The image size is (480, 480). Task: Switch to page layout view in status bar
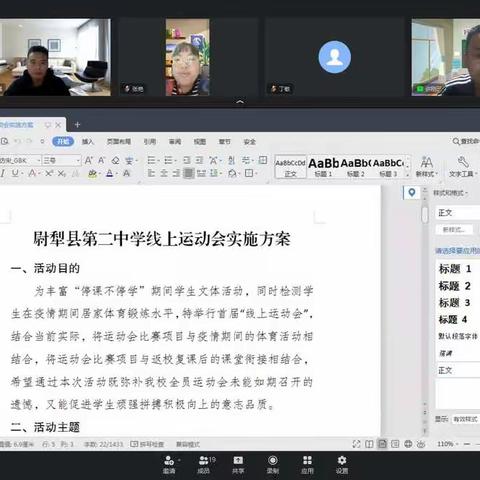tap(382, 444)
